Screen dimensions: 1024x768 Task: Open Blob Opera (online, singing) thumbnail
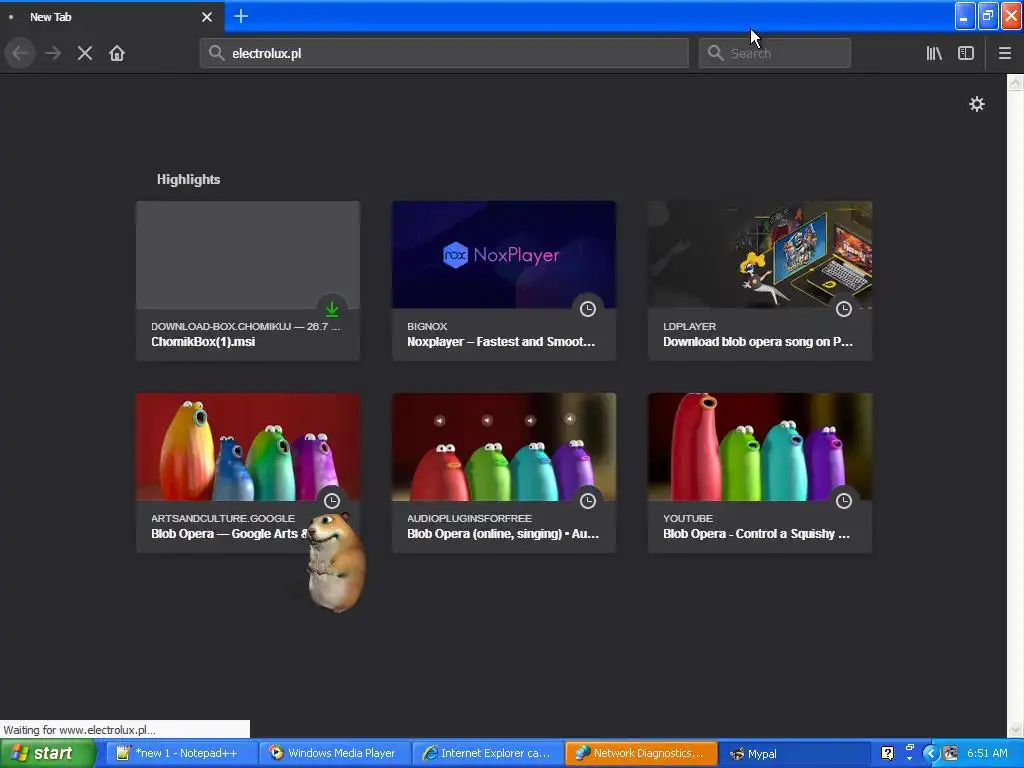click(x=504, y=447)
